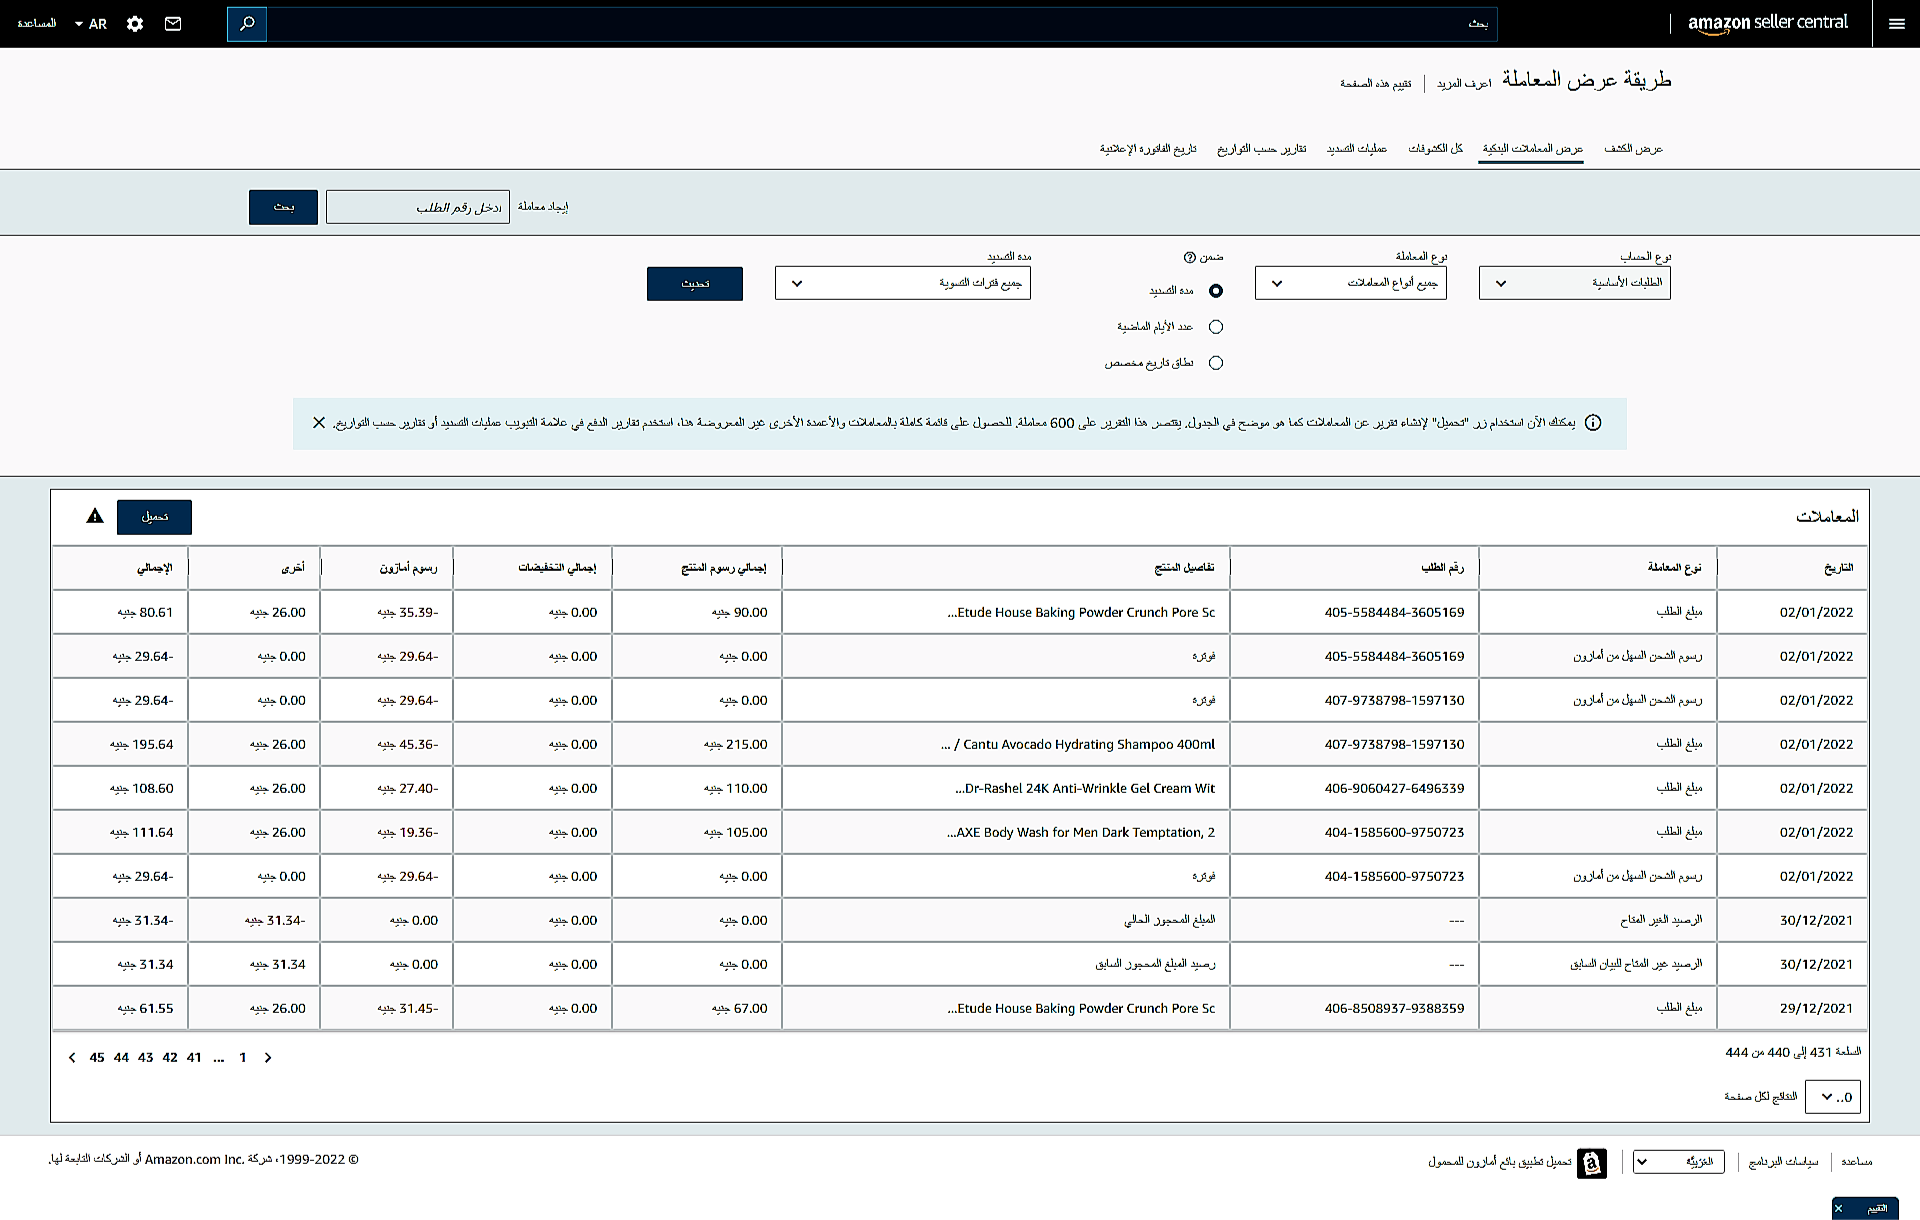Image resolution: width=1920 pixels, height=1220 pixels.
Task: Switch to عرض المعاملات البنكية tab
Action: pos(1532,149)
